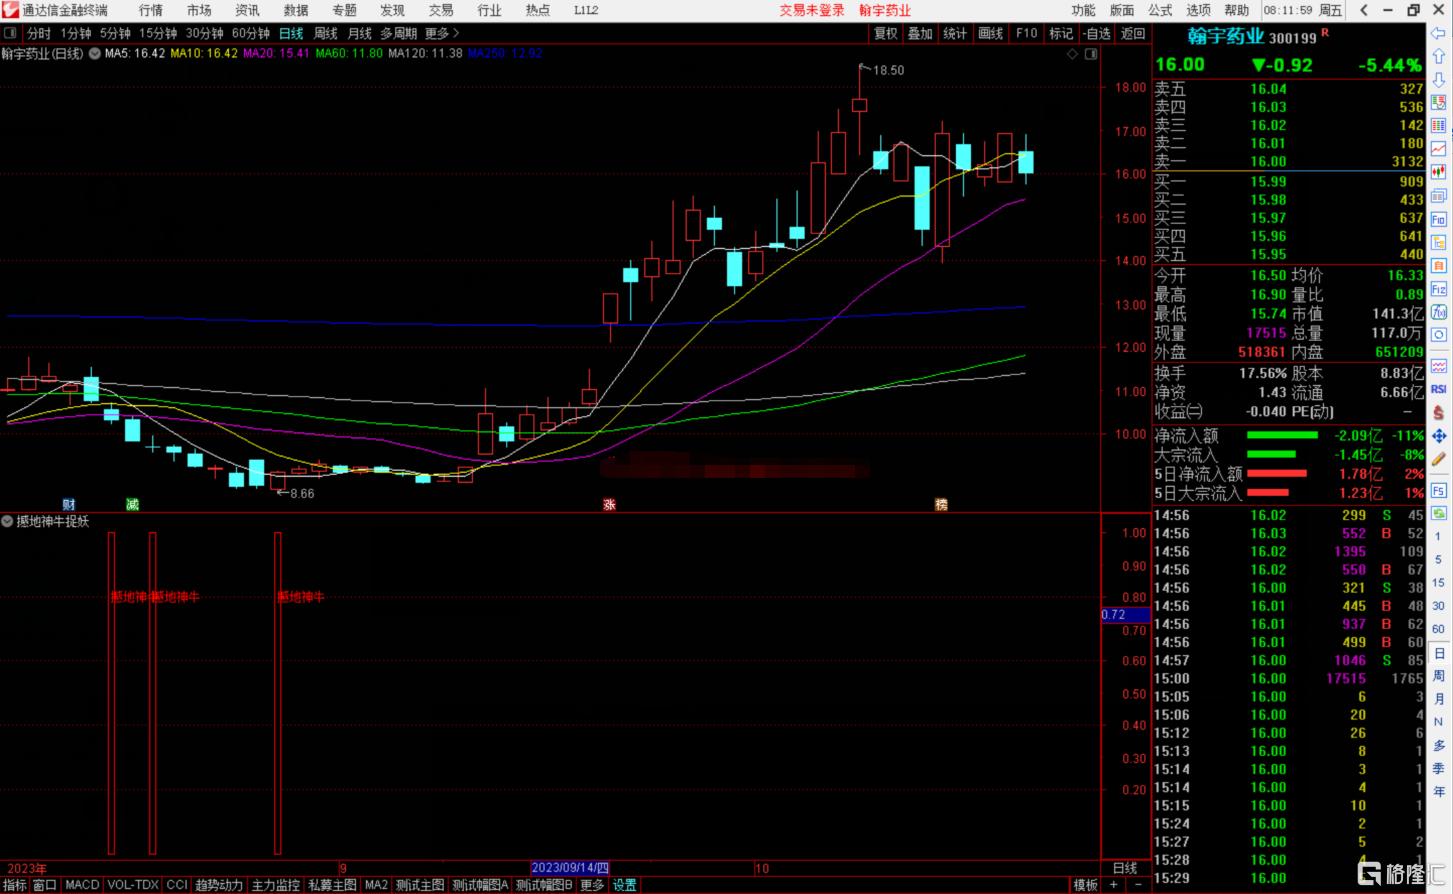
Task: Click the 复权 button above chart
Action: click(x=886, y=33)
